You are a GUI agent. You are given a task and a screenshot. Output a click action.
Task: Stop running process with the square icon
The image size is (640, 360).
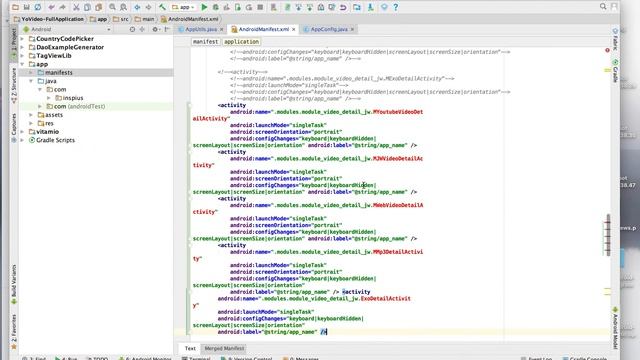pos(260,7)
